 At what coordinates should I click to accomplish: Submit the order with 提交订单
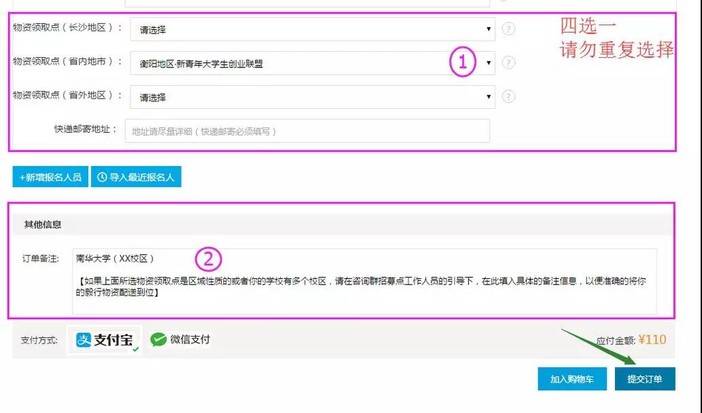[x=644, y=380]
